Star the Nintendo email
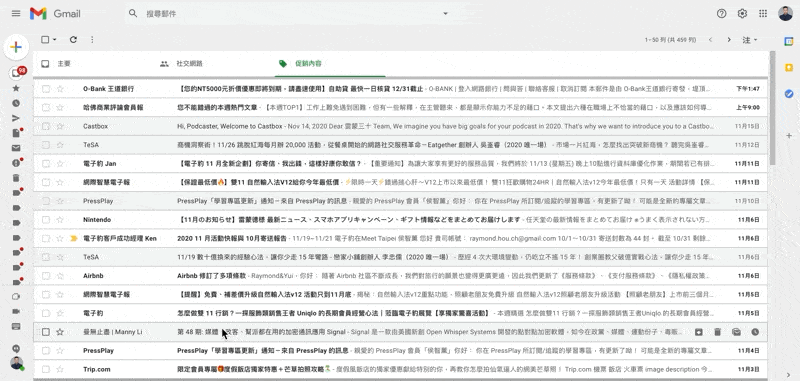 click(x=60, y=220)
